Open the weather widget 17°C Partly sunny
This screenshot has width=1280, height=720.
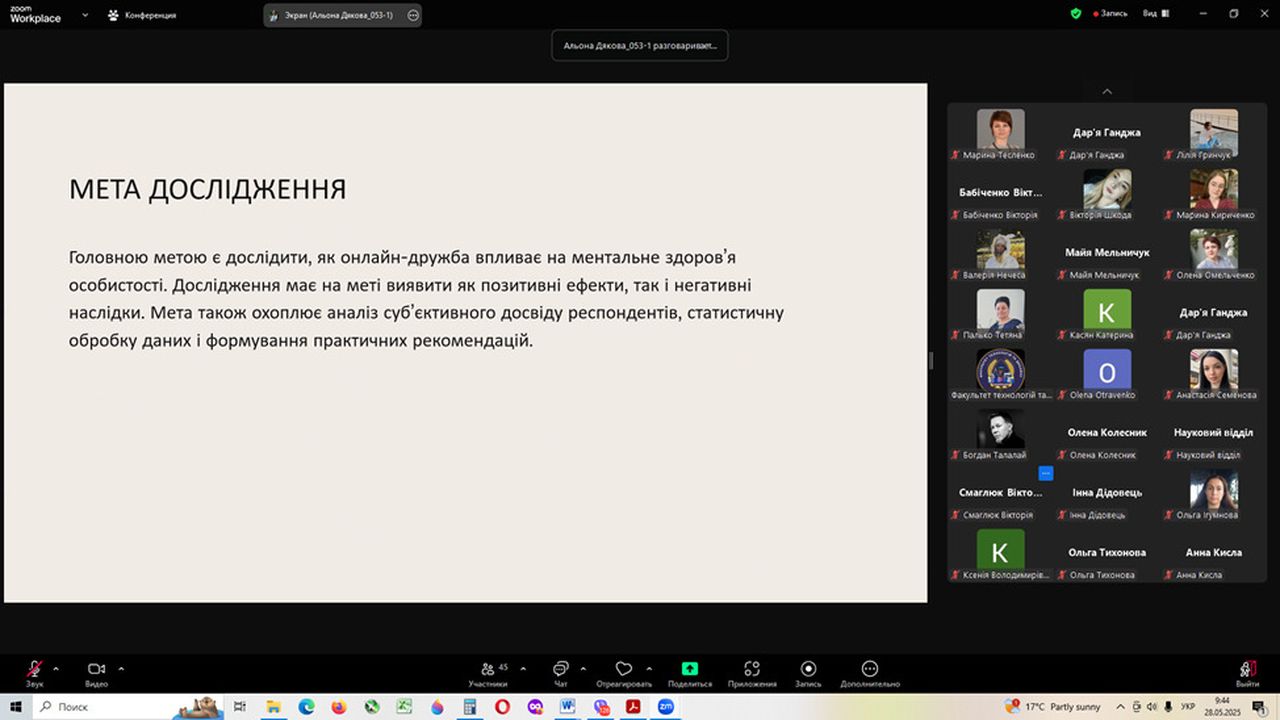tap(1053, 706)
